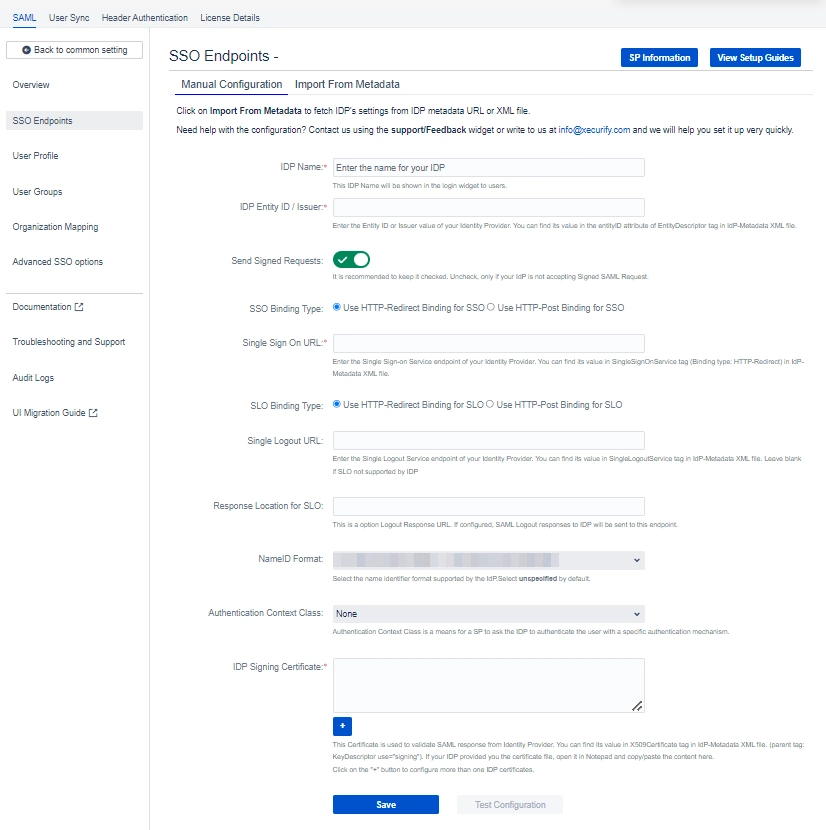This screenshot has width=826, height=830.
Task: Click the View Setup Guides button
Action: 755,58
